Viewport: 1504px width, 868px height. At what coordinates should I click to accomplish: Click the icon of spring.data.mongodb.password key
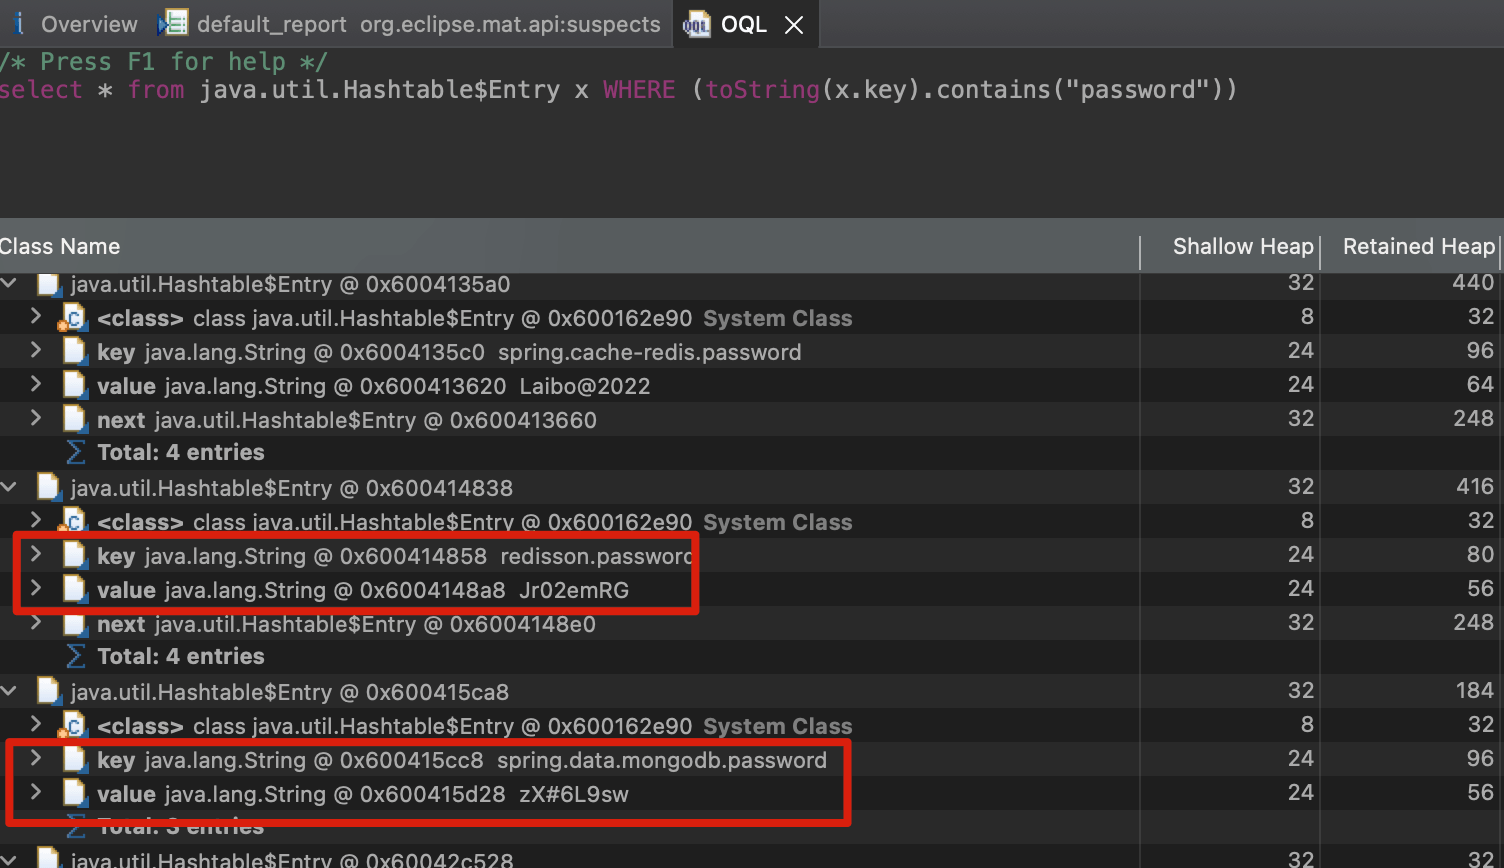(x=75, y=760)
